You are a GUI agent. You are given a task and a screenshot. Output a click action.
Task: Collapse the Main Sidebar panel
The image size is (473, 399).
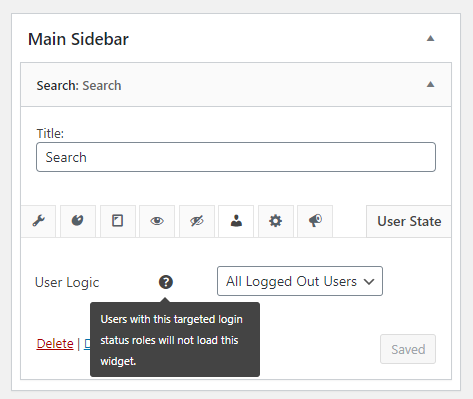[431, 38]
